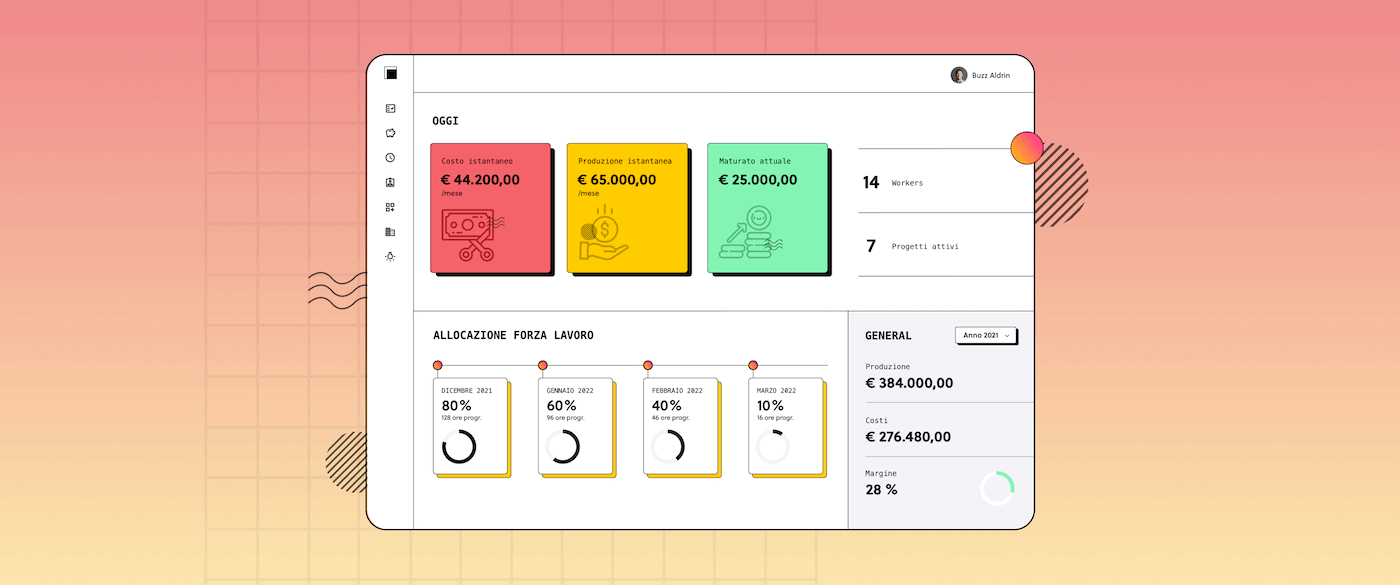Open the checklist icon in sidebar
The width and height of the screenshot is (1400, 585).
(390, 108)
